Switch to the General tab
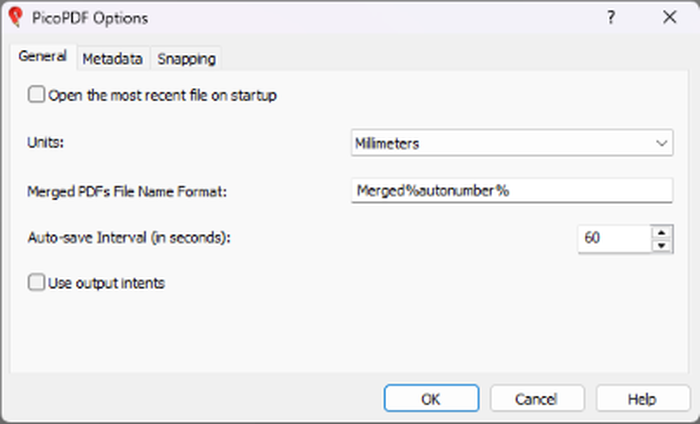This screenshot has width=700, height=424. click(x=43, y=57)
